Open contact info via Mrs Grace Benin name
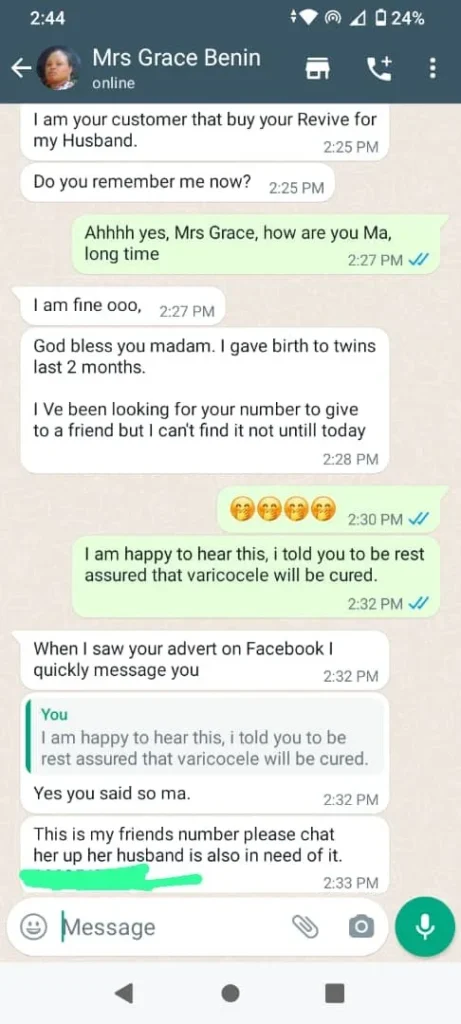 176,57
